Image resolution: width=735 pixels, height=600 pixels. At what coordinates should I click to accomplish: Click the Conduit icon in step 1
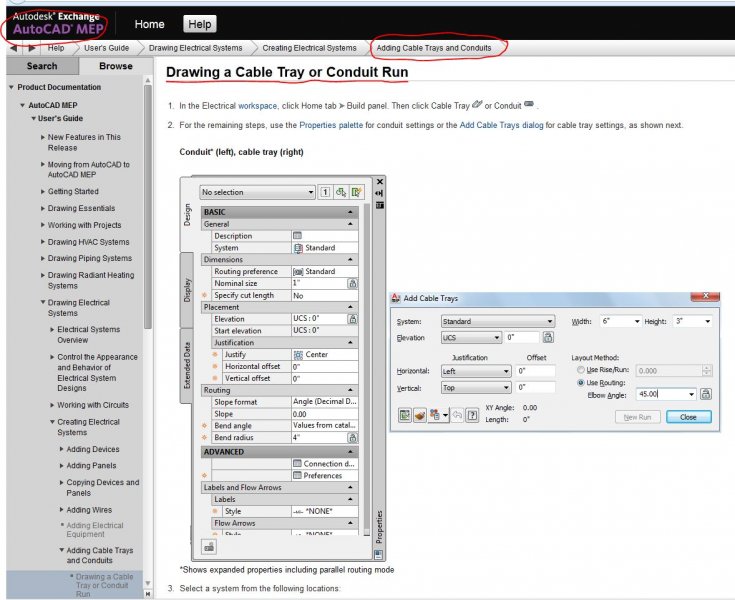529,104
